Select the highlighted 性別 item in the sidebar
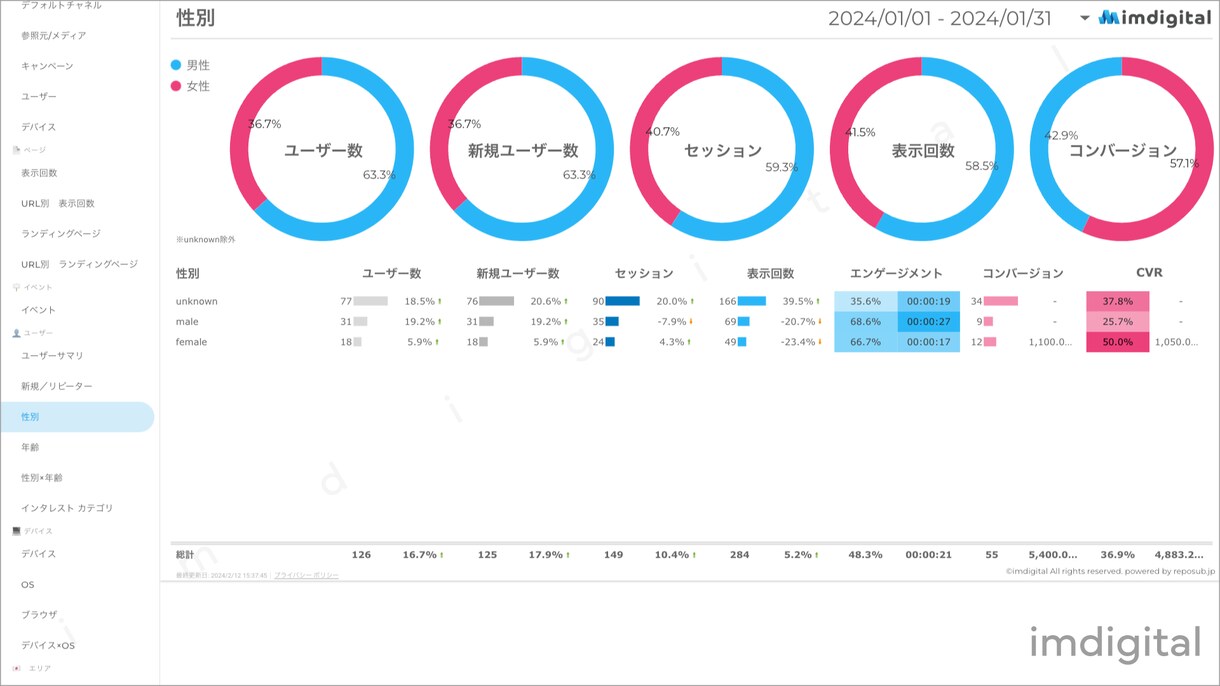The image size is (1220, 686). [77, 417]
